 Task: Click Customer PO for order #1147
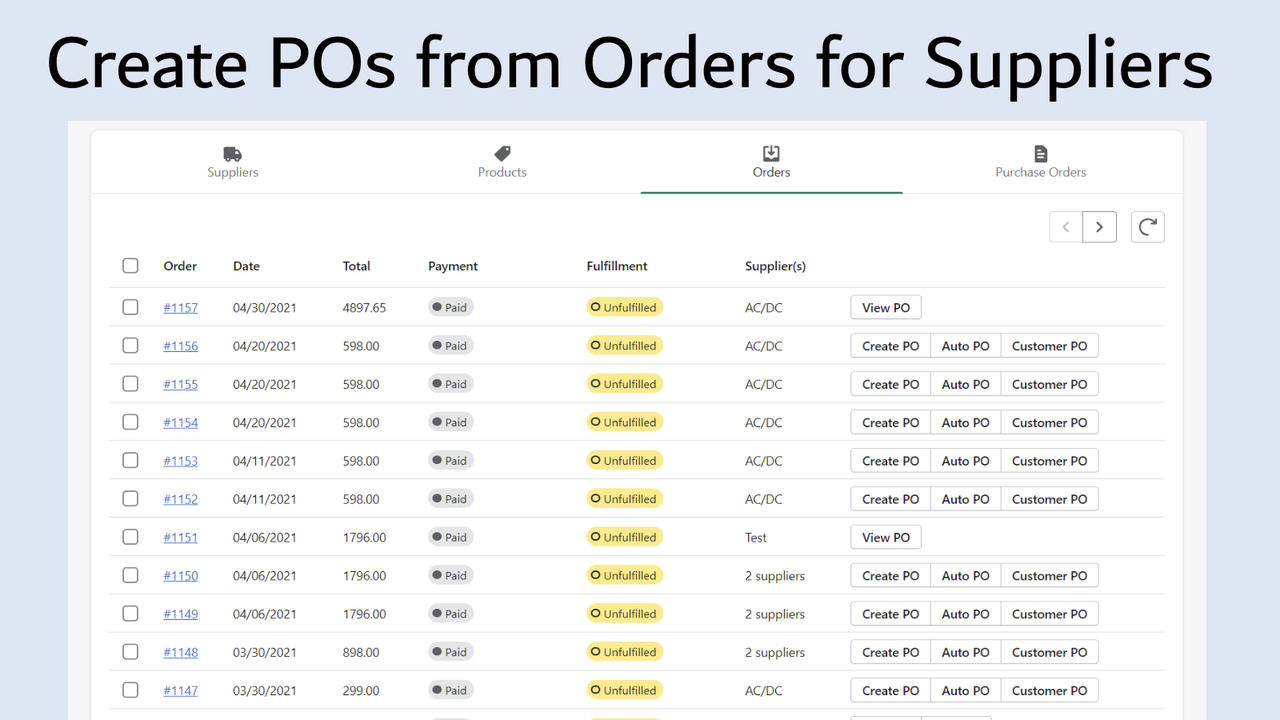[x=1049, y=690]
